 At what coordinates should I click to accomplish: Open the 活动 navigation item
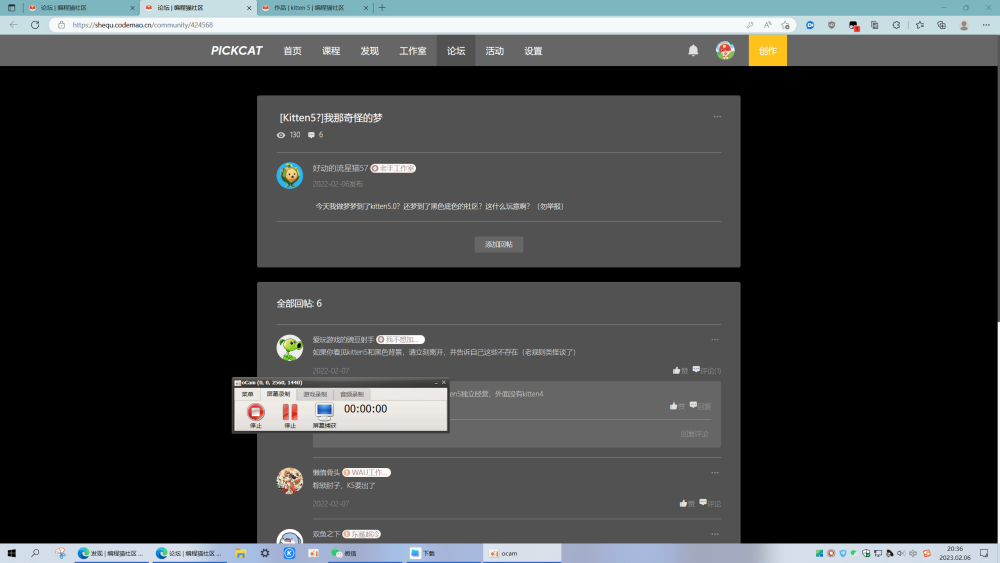pyautogui.click(x=494, y=51)
